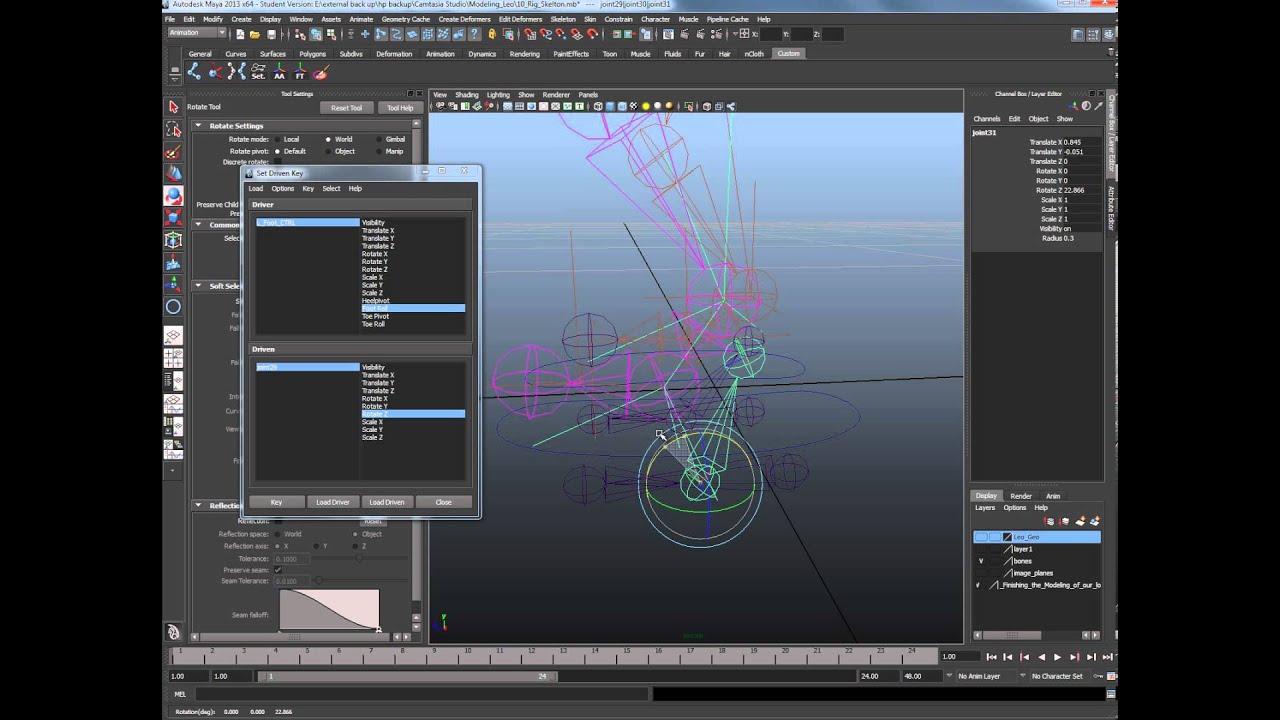This screenshot has height=720, width=1280.
Task: Set Rotate mode to Local
Action: [276, 139]
